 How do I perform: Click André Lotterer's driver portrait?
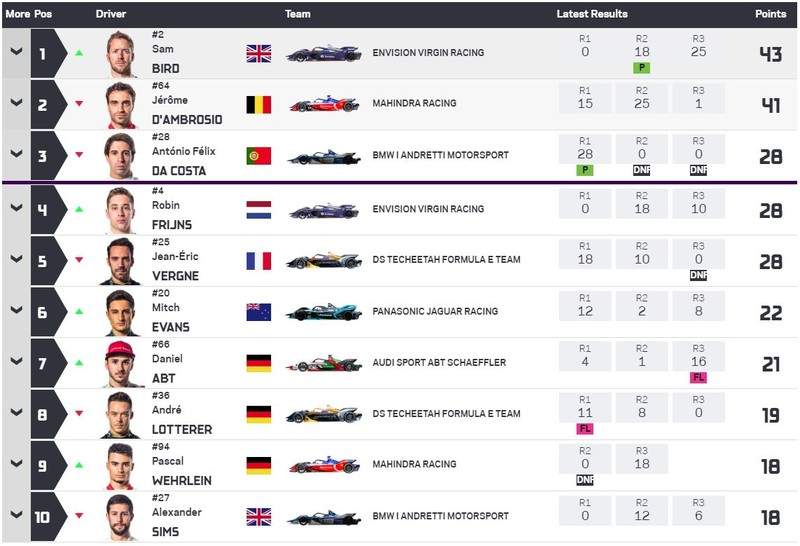[x=120, y=414]
